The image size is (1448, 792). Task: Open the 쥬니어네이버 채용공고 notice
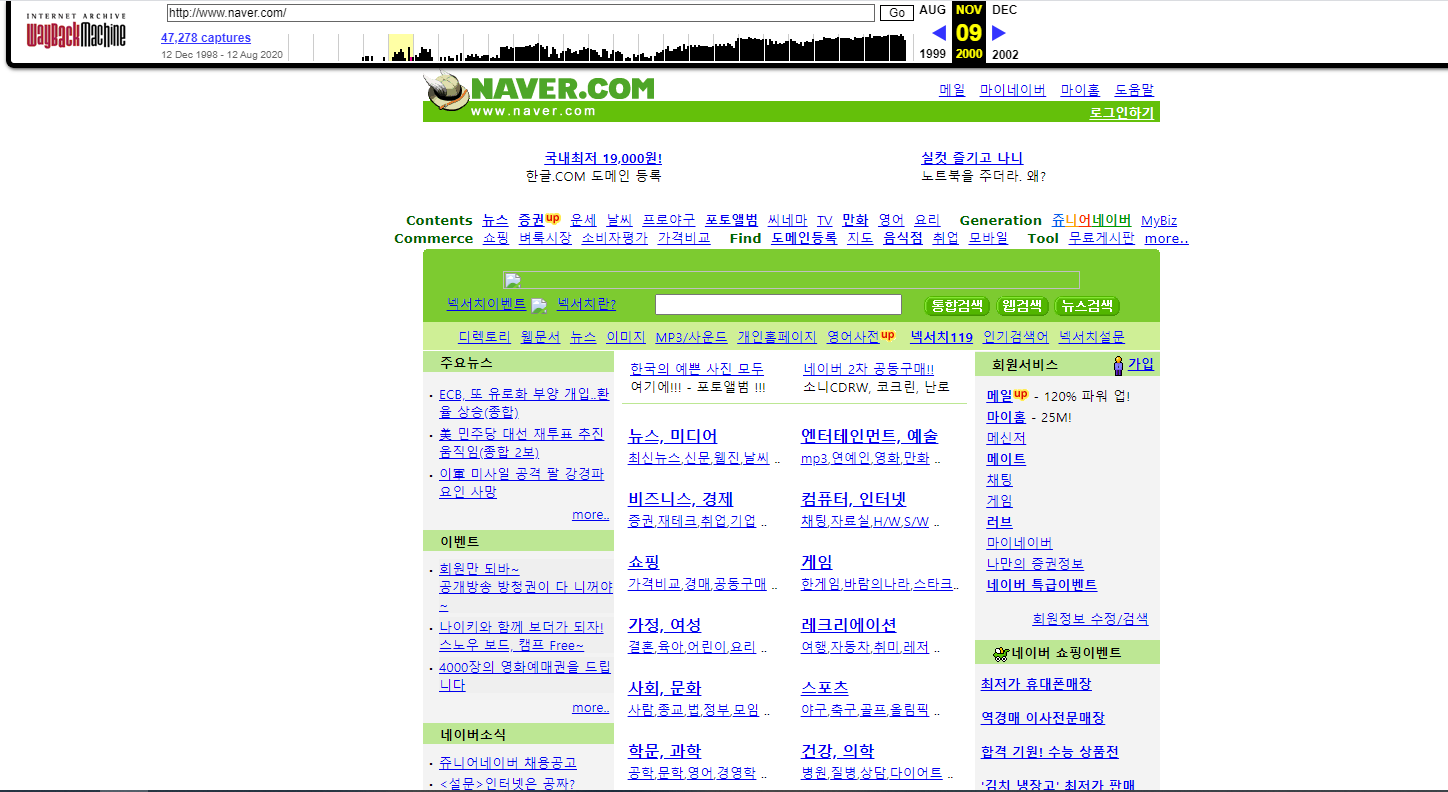[508, 763]
